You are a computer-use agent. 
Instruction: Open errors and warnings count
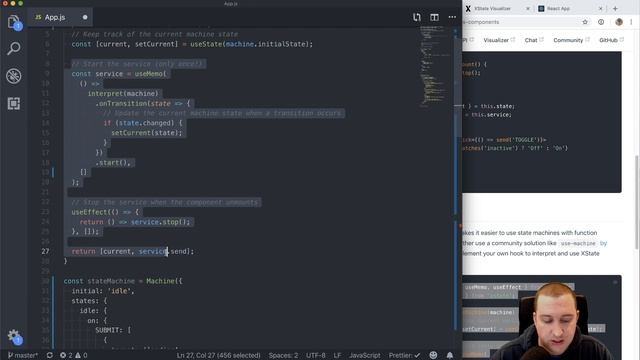pyautogui.click(x=73, y=356)
